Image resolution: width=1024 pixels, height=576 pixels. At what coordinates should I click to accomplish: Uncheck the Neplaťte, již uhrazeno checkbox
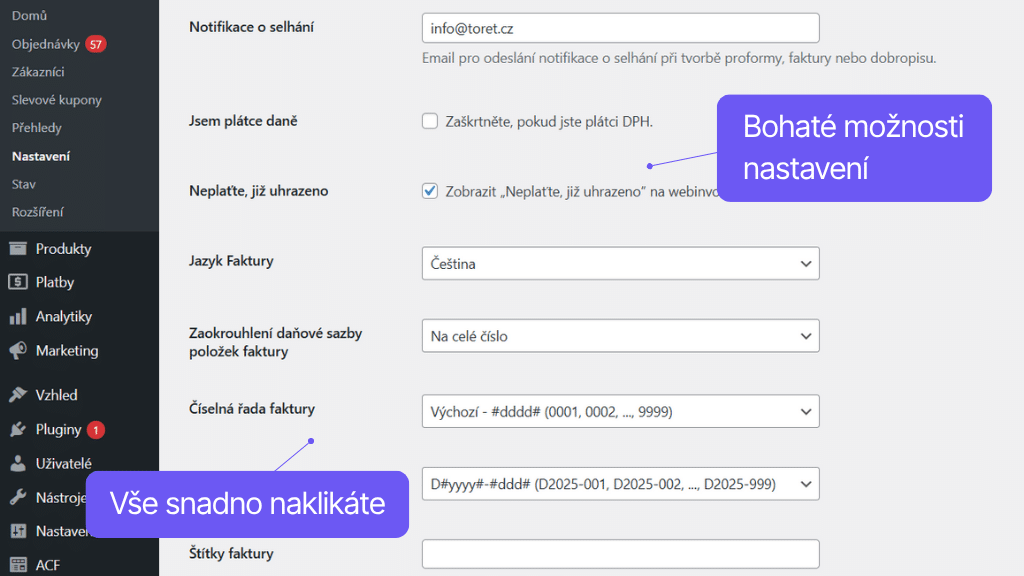point(430,192)
